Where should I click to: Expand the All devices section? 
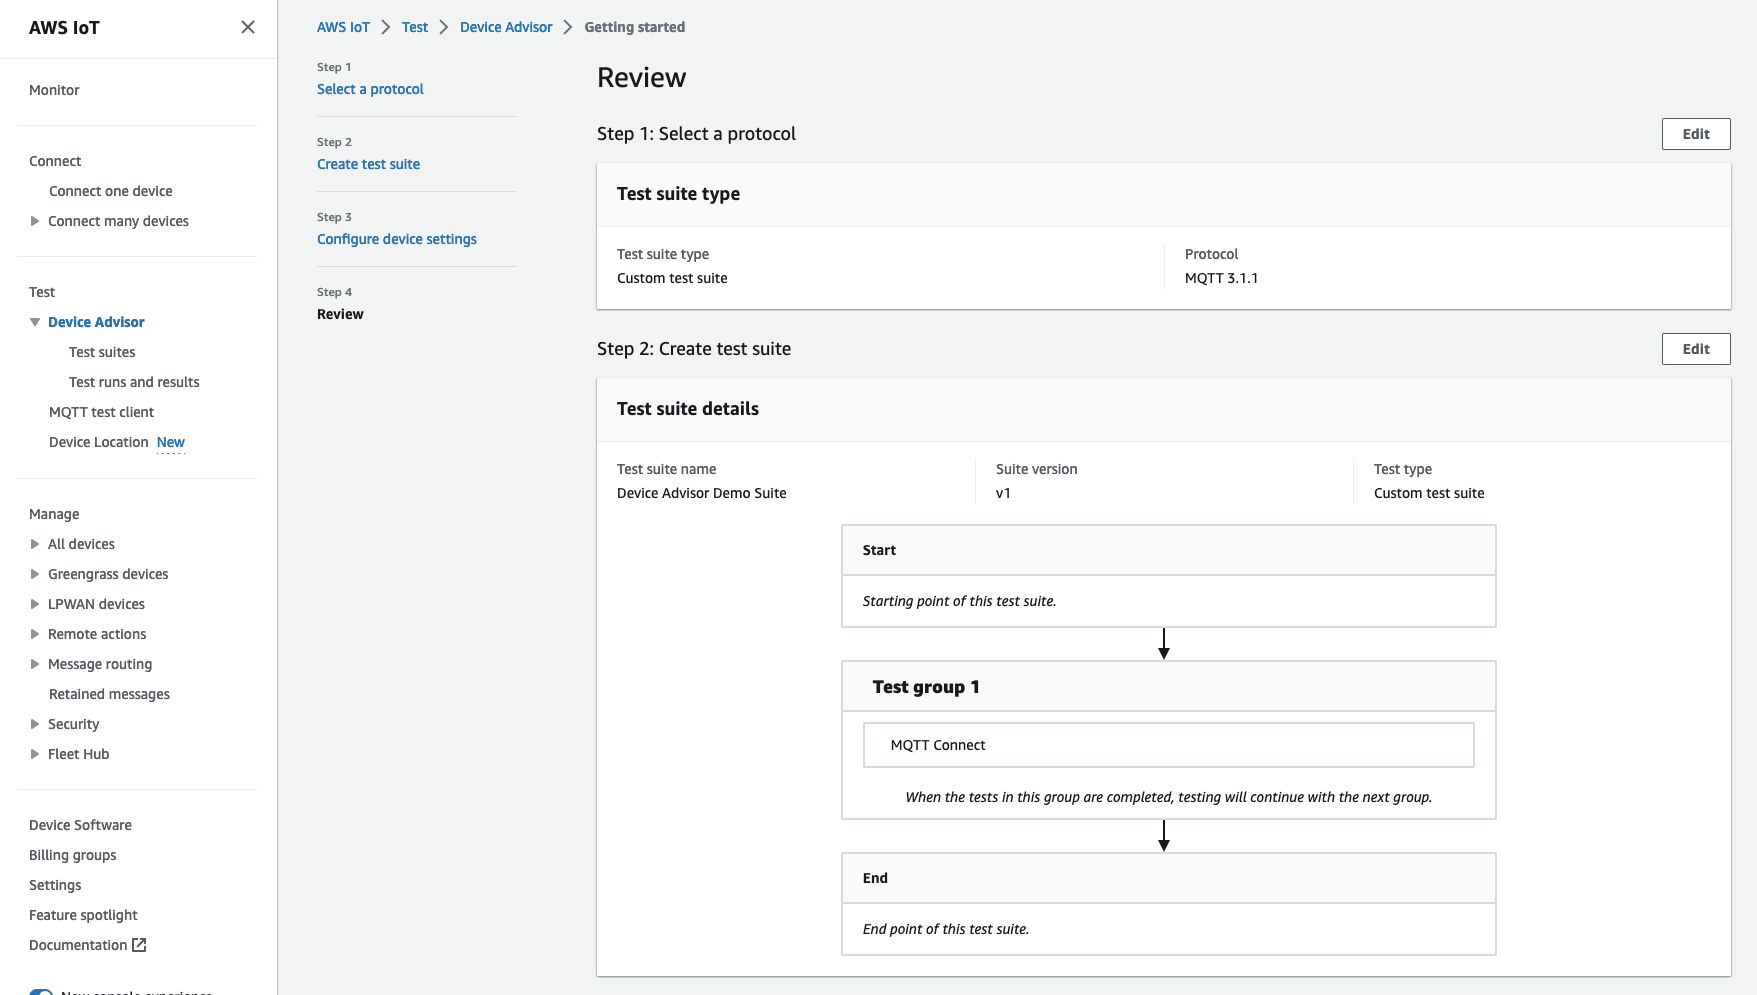tap(35, 544)
